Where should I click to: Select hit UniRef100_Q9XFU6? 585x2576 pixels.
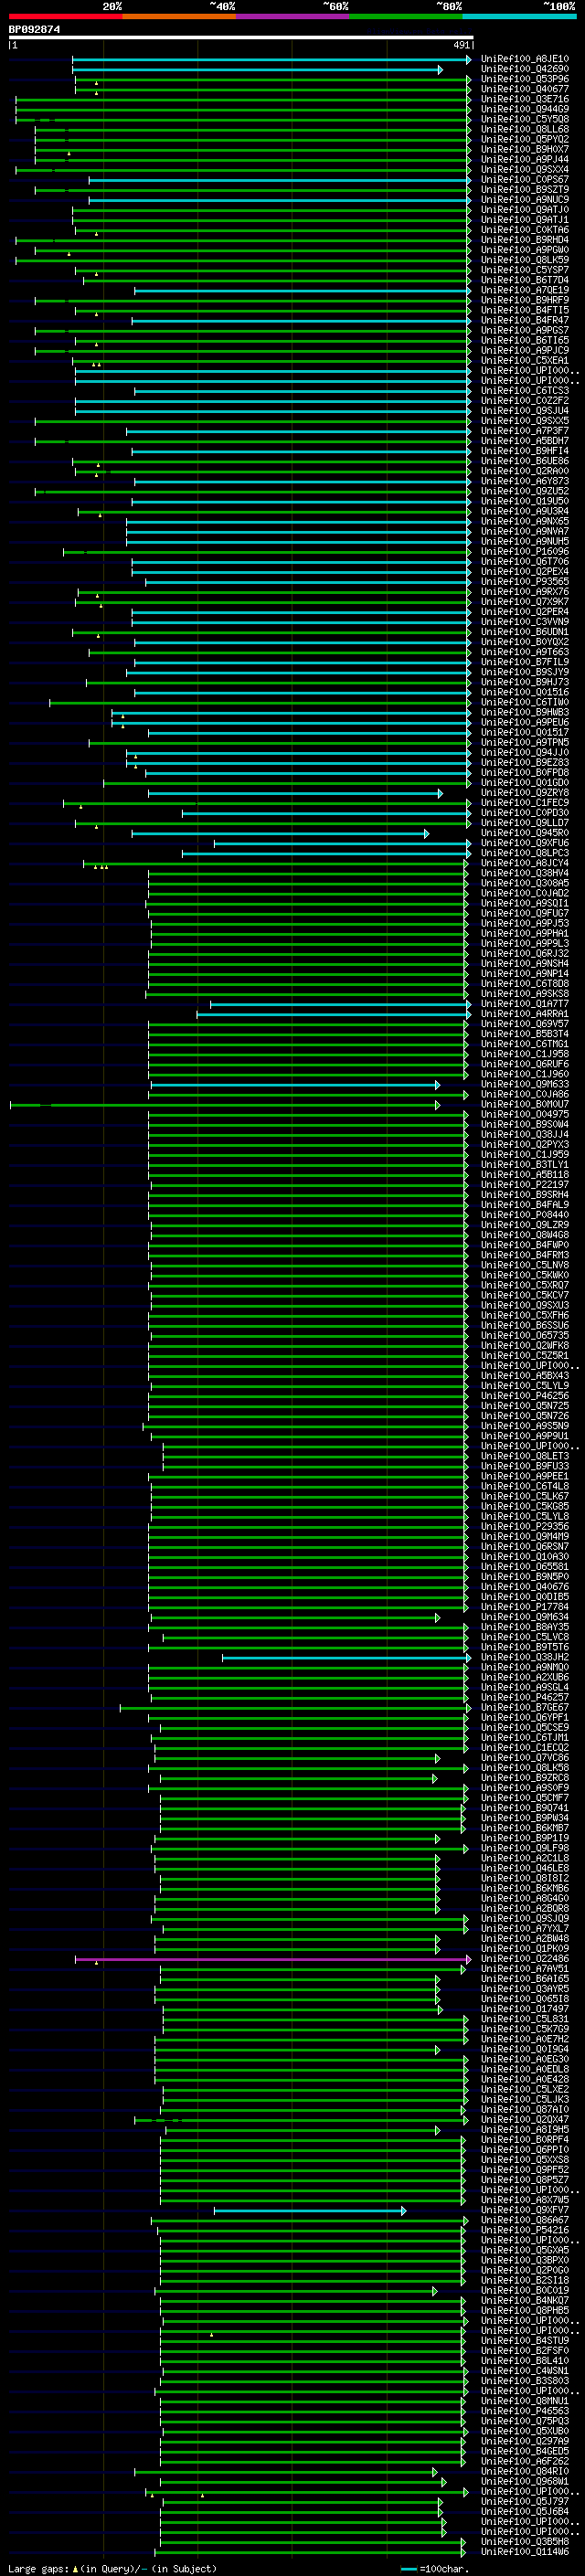525,843
